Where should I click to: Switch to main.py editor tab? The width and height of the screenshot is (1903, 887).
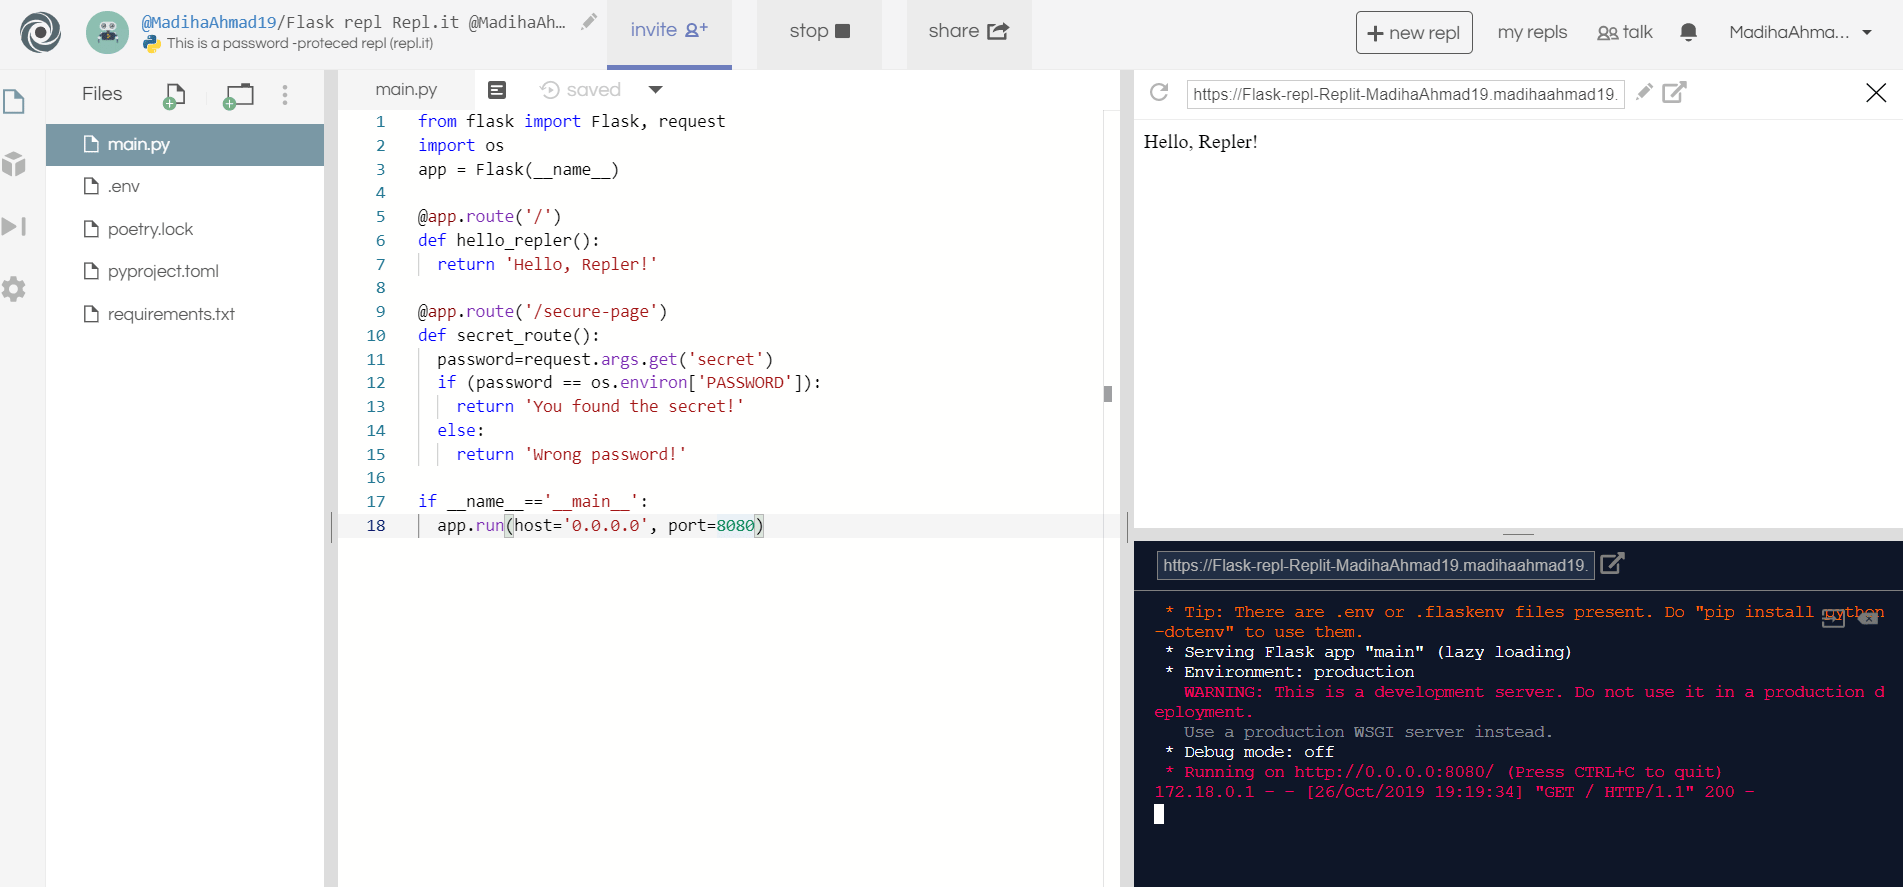coord(406,90)
